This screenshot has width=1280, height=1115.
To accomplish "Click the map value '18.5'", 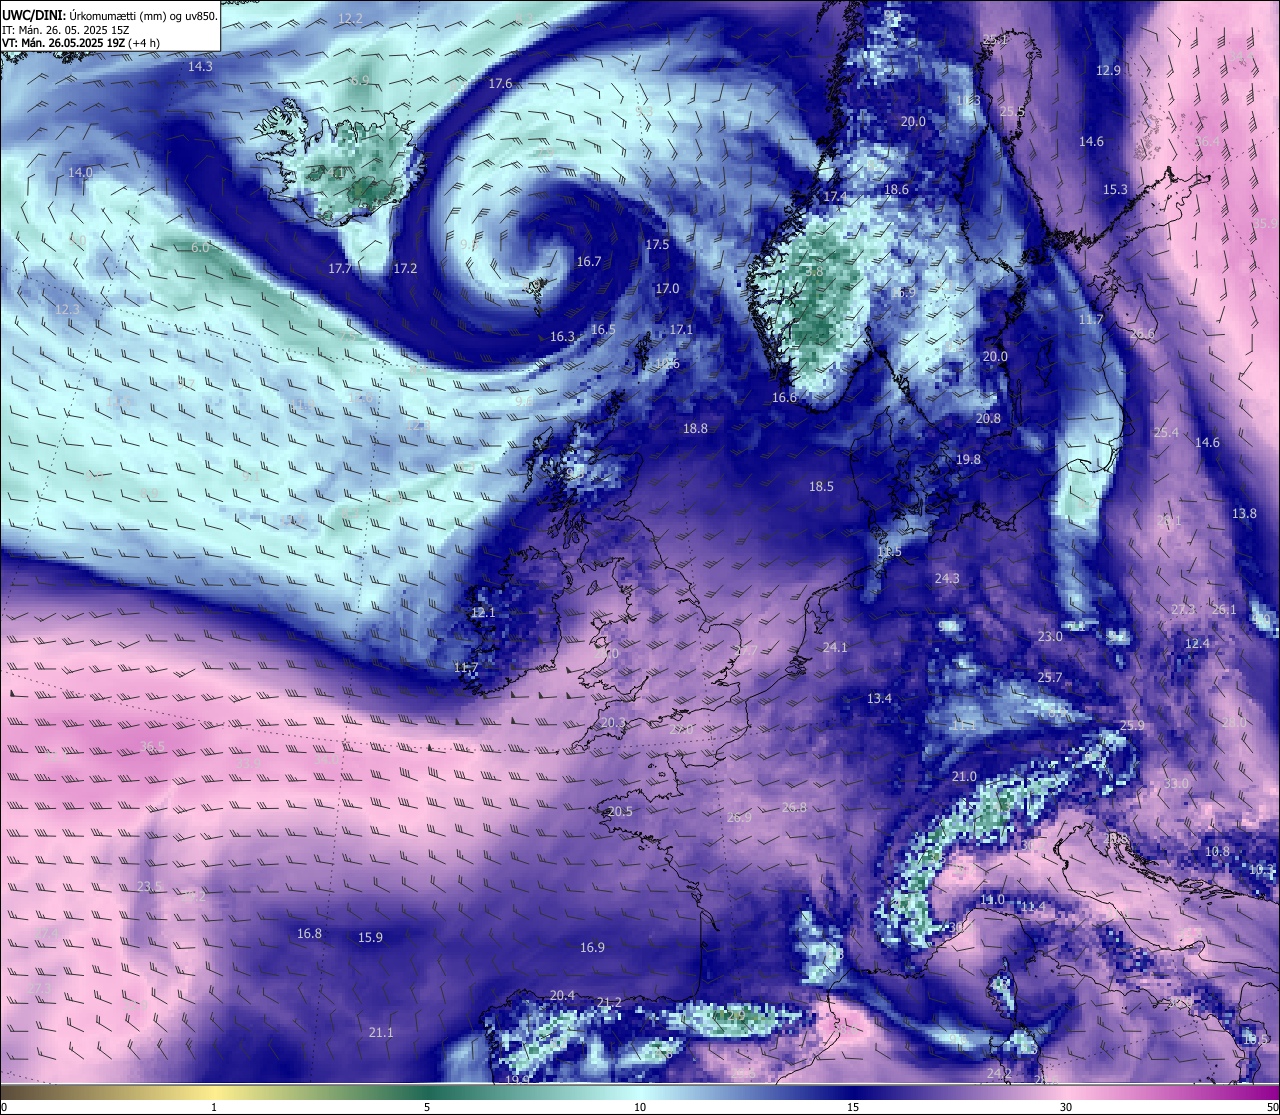I will point(821,487).
